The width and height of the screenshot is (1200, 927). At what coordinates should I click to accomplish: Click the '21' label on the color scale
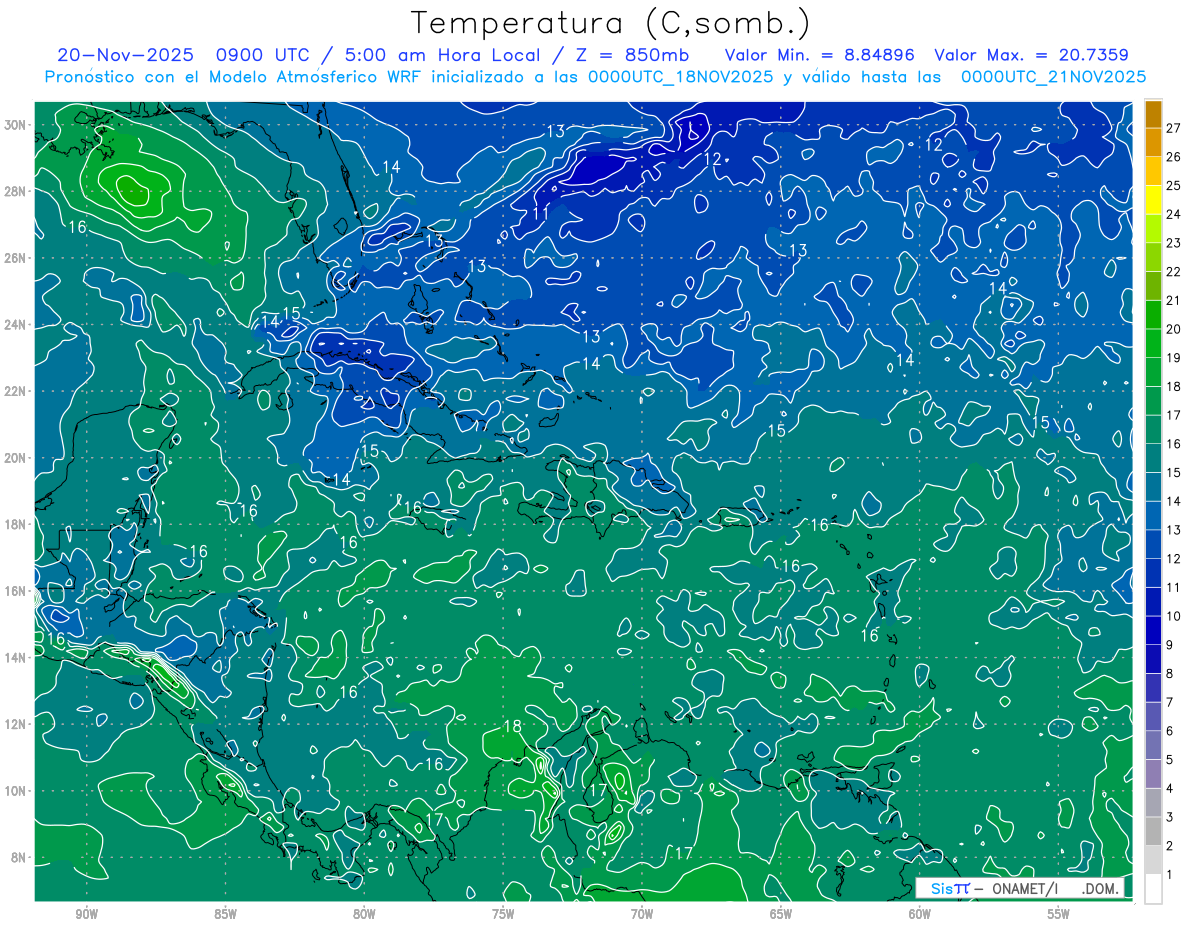click(1173, 300)
